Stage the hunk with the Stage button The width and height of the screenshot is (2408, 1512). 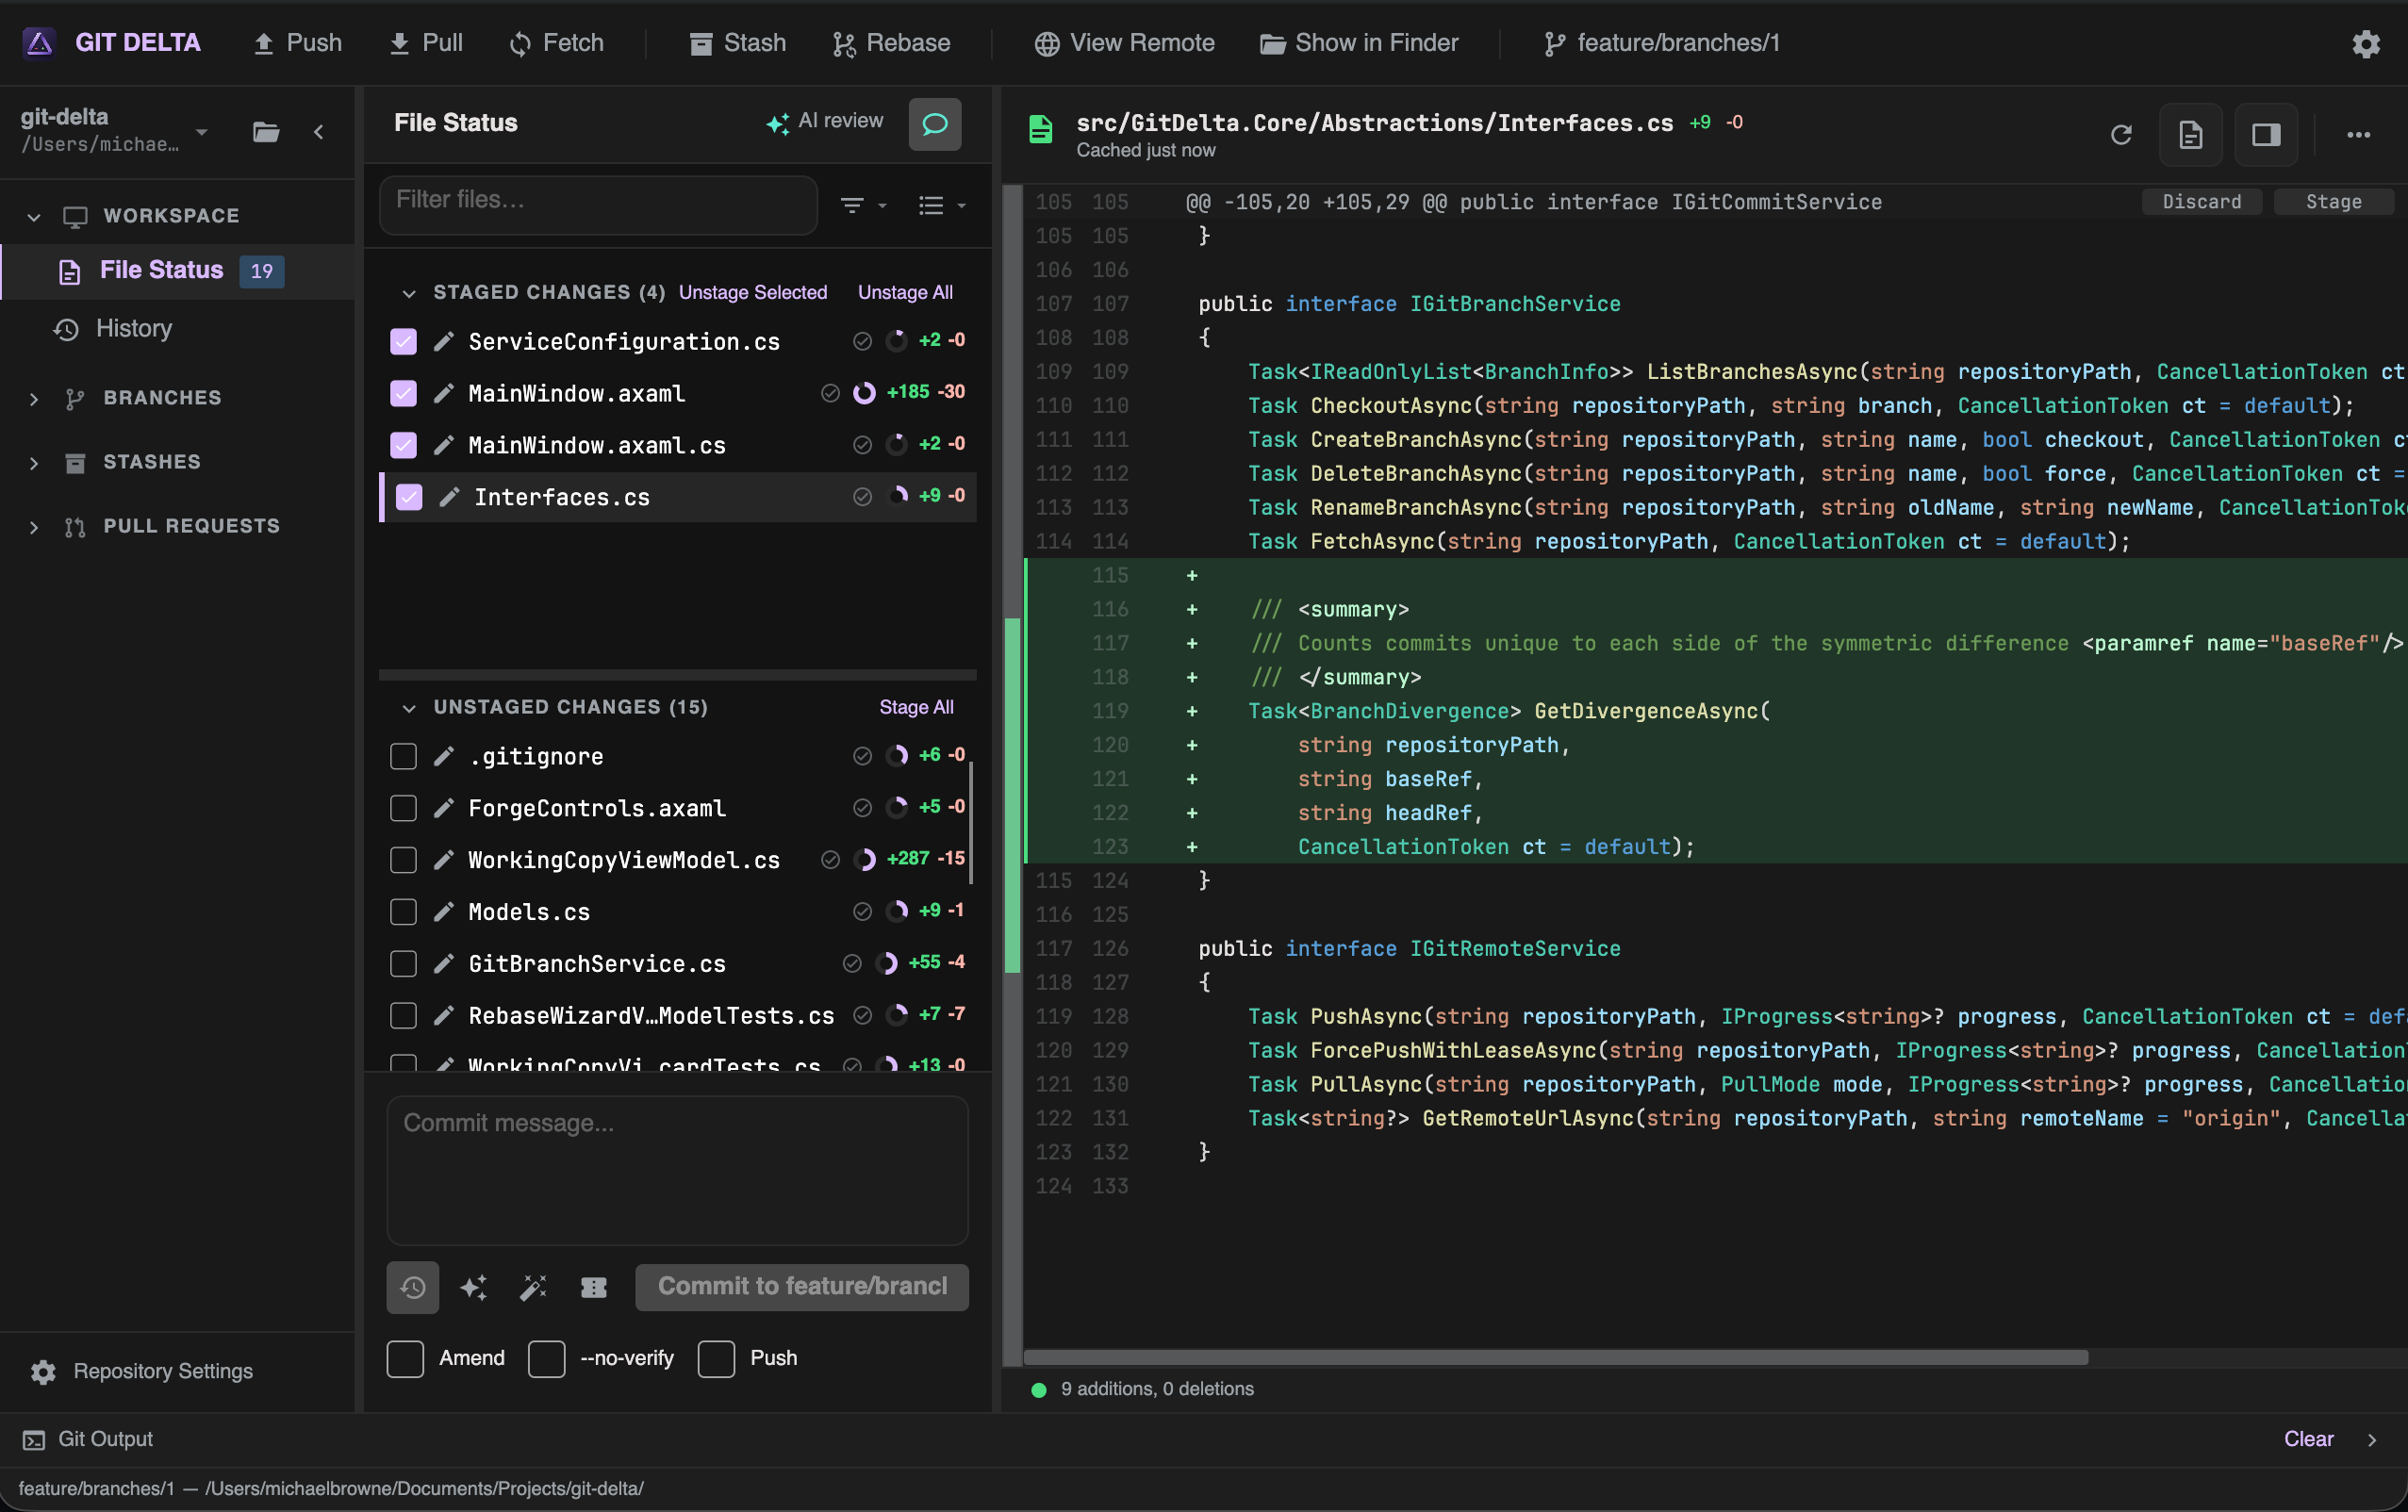2333,202
